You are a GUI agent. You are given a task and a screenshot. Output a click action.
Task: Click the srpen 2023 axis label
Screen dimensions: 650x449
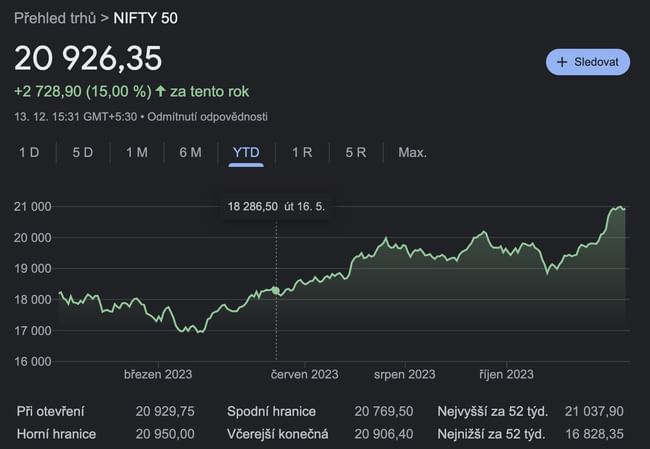coord(404,374)
